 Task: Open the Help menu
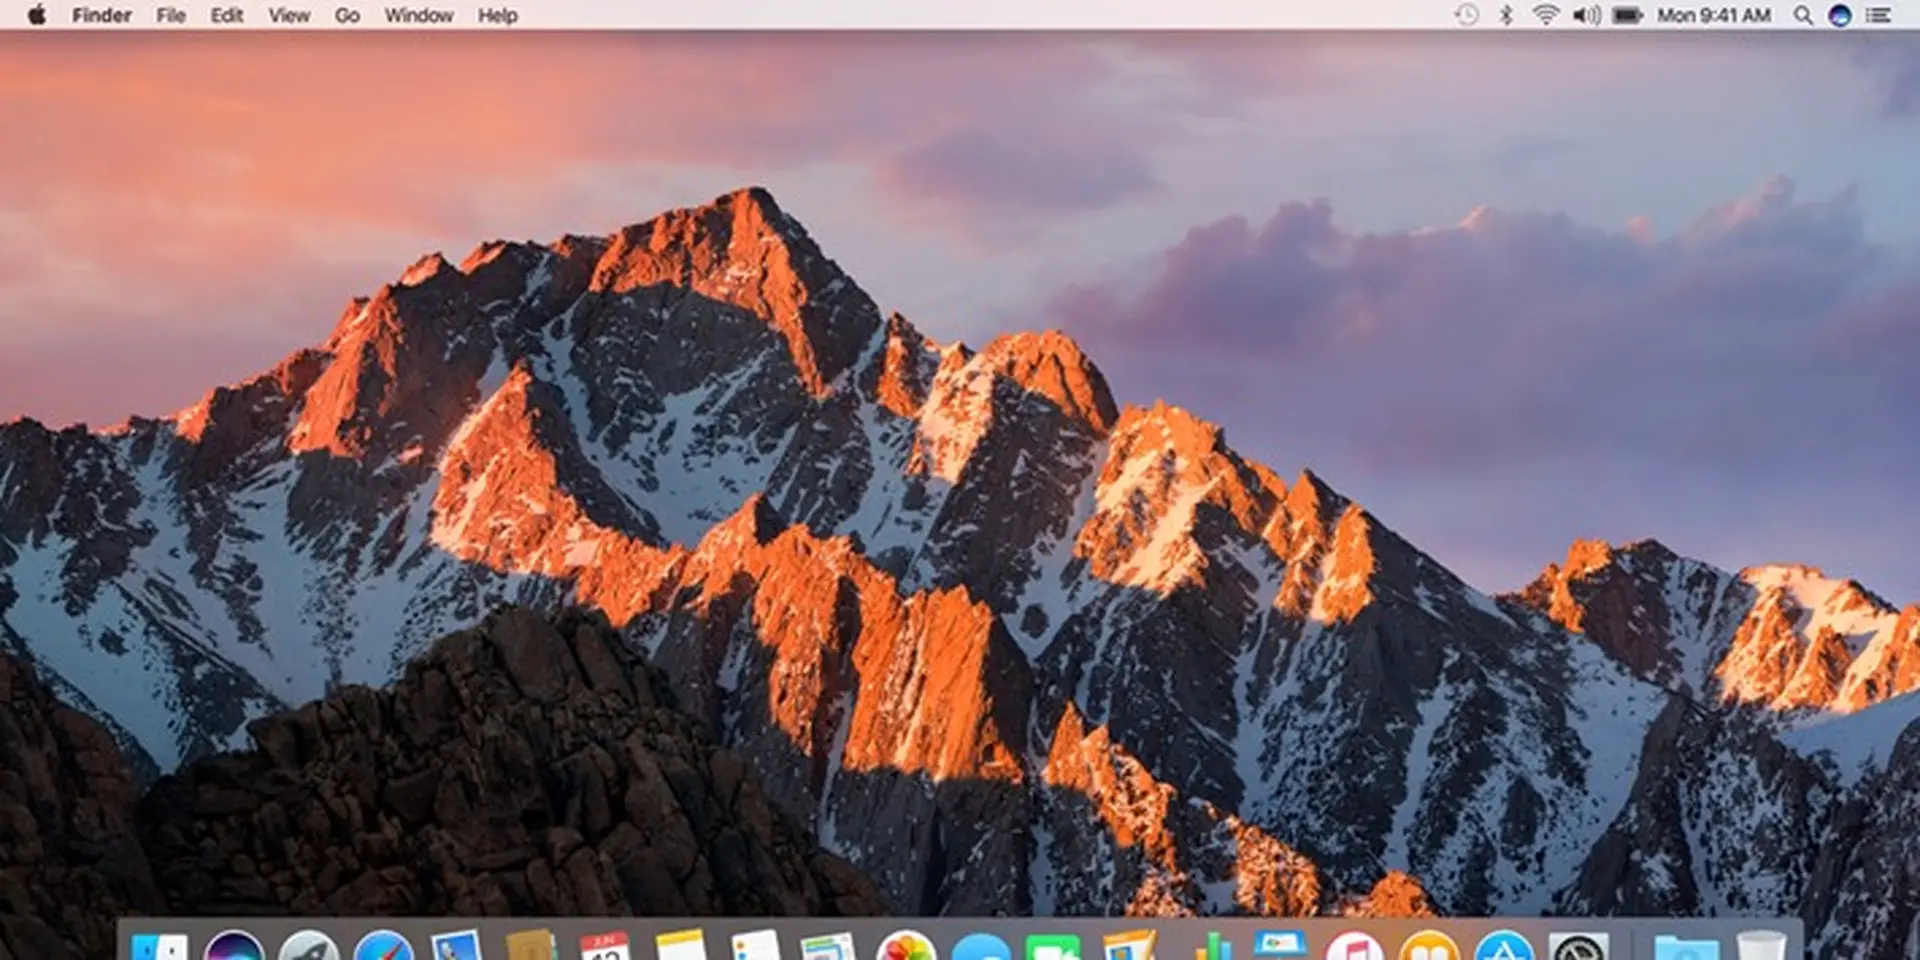click(x=497, y=15)
